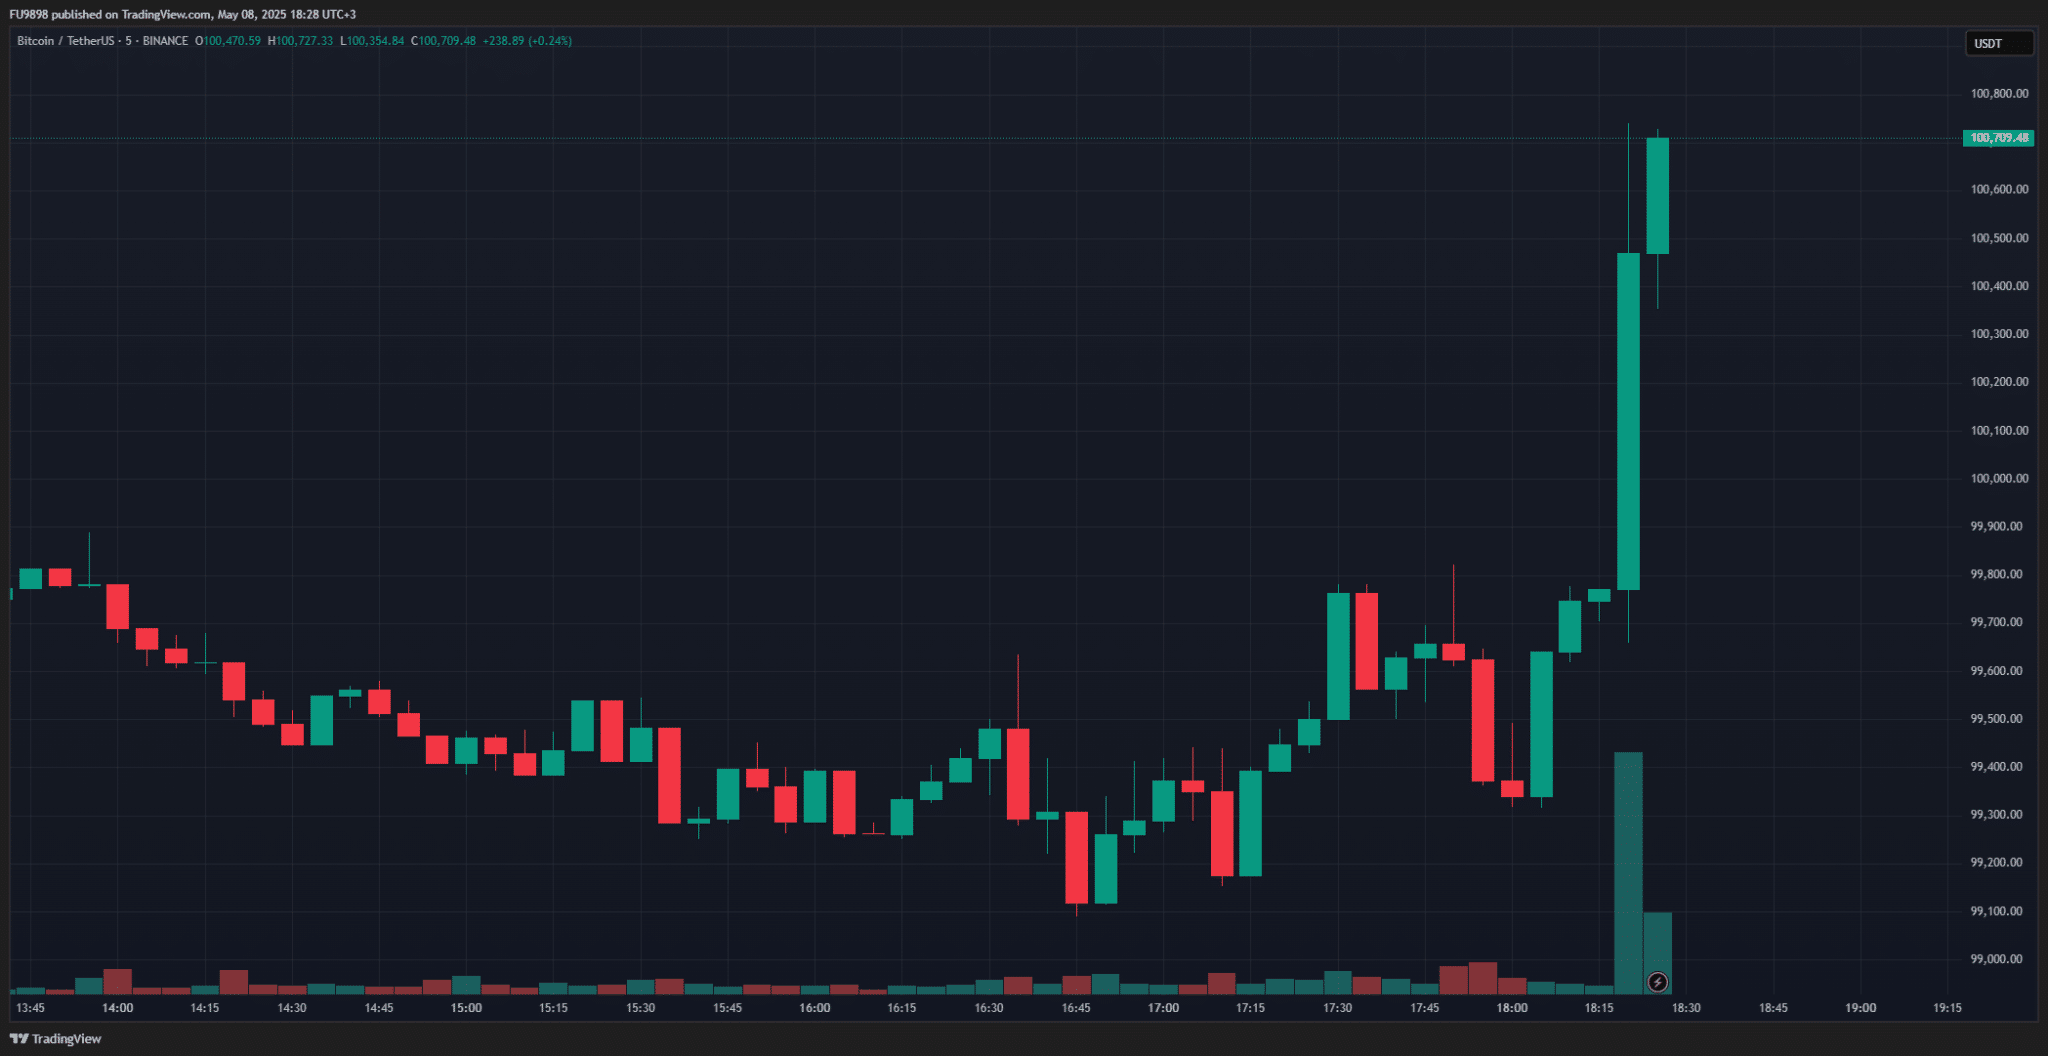Image resolution: width=2048 pixels, height=1056 pixels.
Task: Click the Bitcoin / TetherUS symbol title
Action: tap(65, 41)
